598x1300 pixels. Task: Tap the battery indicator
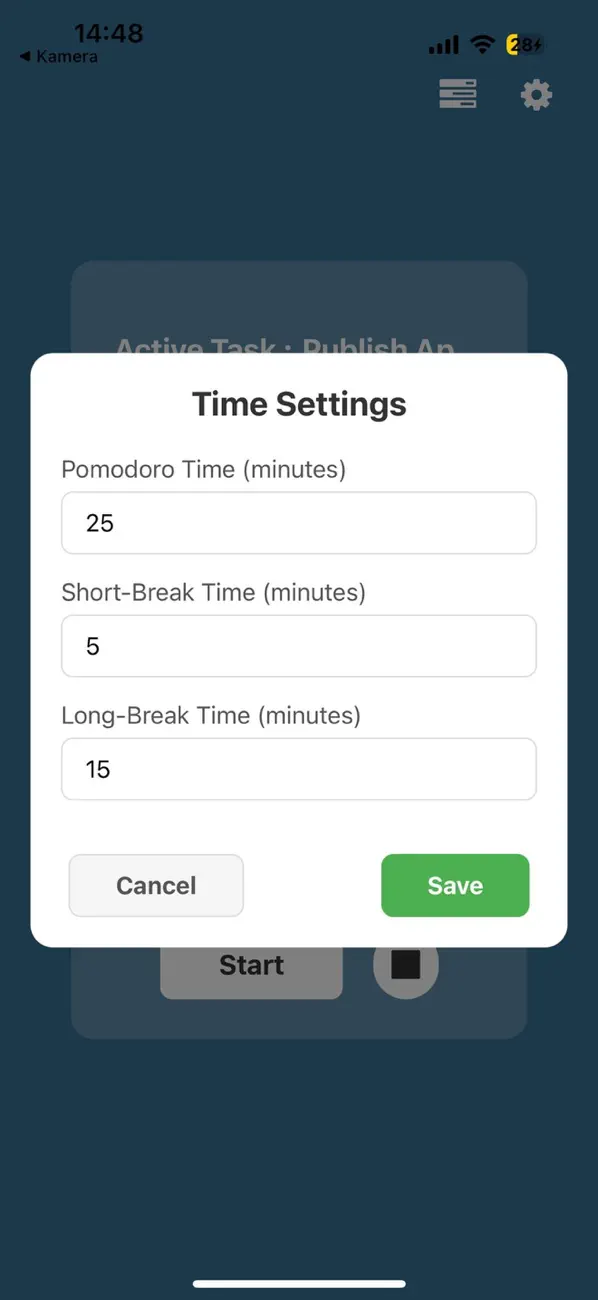(x=524, y=44)
